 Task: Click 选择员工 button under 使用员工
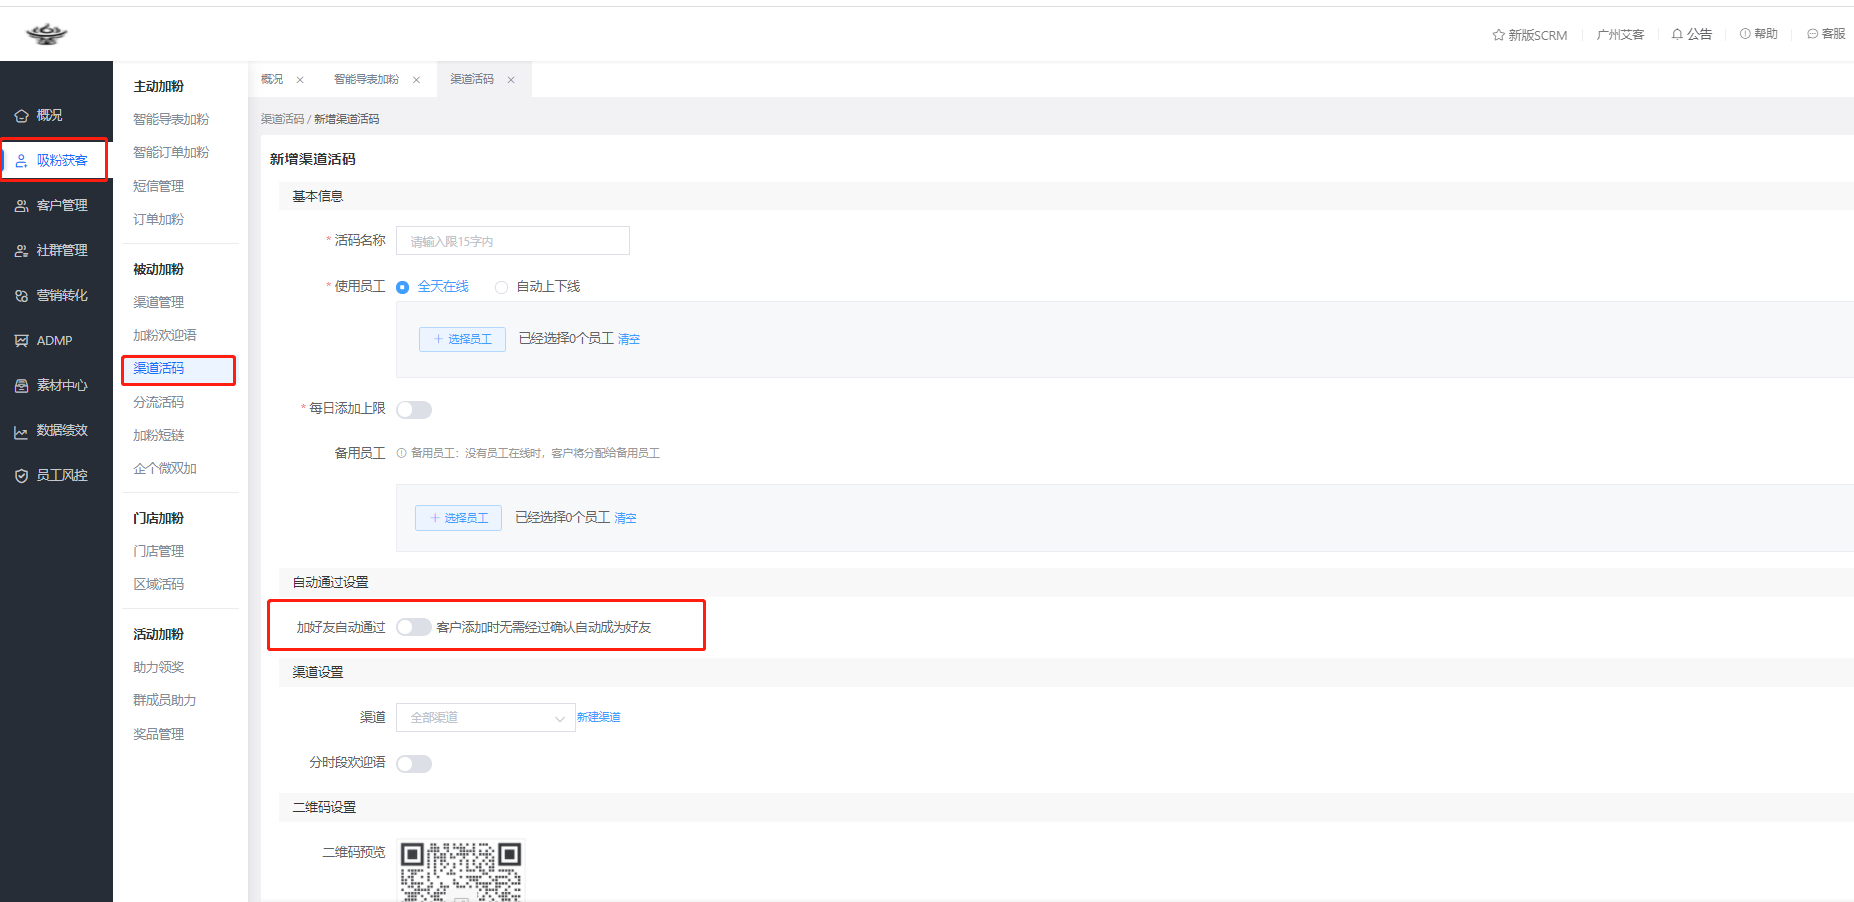[462, 339]
